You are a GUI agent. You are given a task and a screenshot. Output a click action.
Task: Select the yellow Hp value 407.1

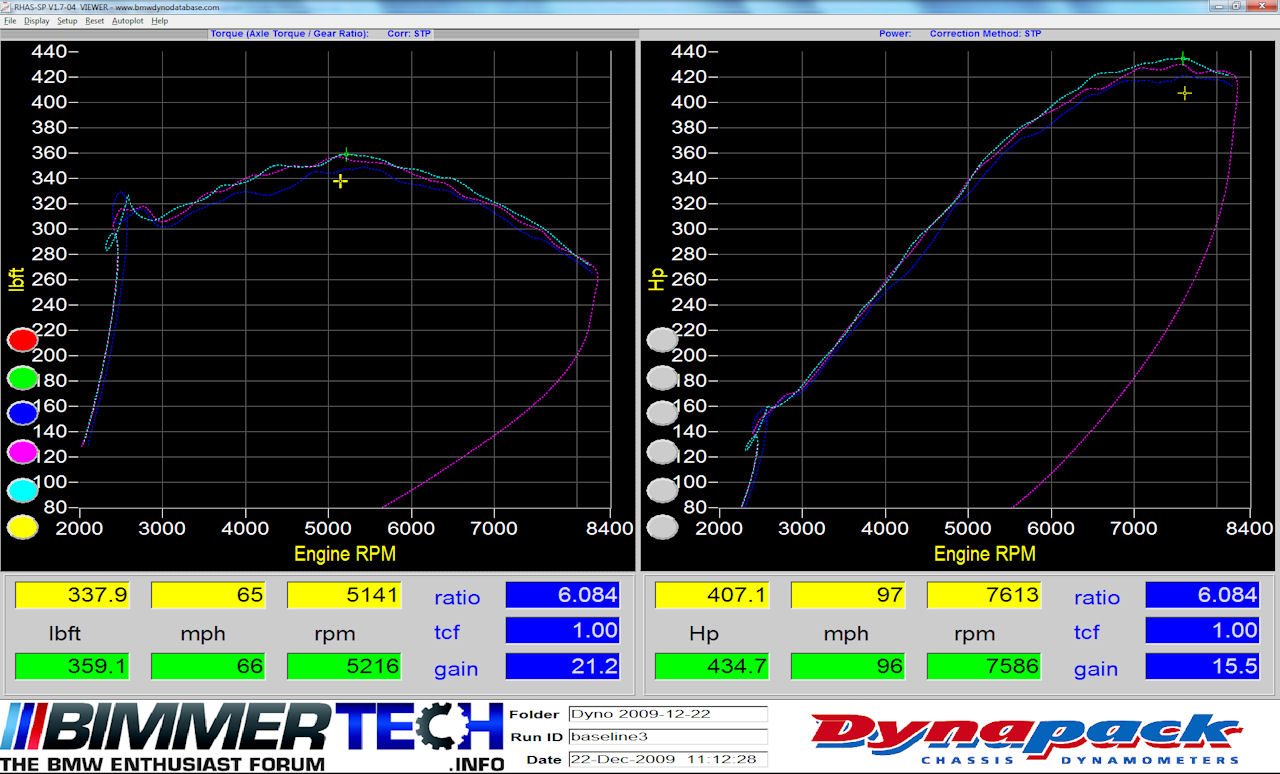point(712,595)
